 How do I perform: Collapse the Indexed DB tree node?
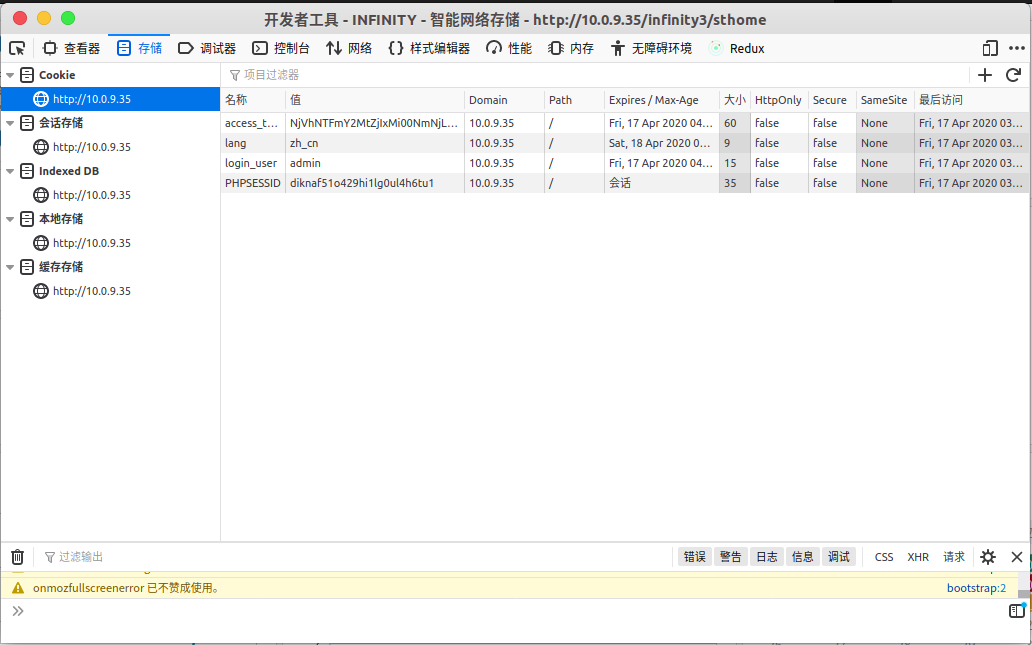point(10,171)
